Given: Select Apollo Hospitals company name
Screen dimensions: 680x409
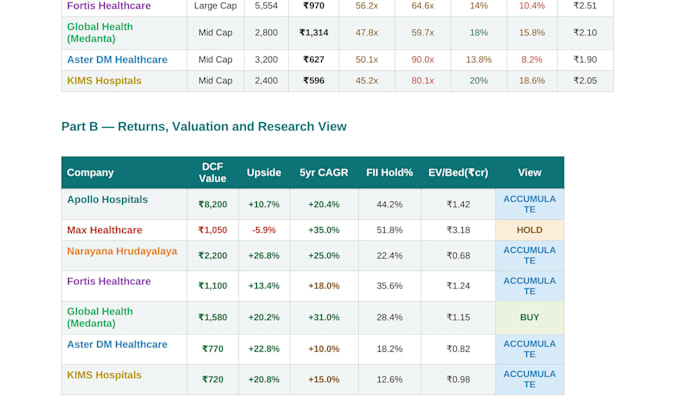Looking at the screenshot, I should (x=107, y=200).
